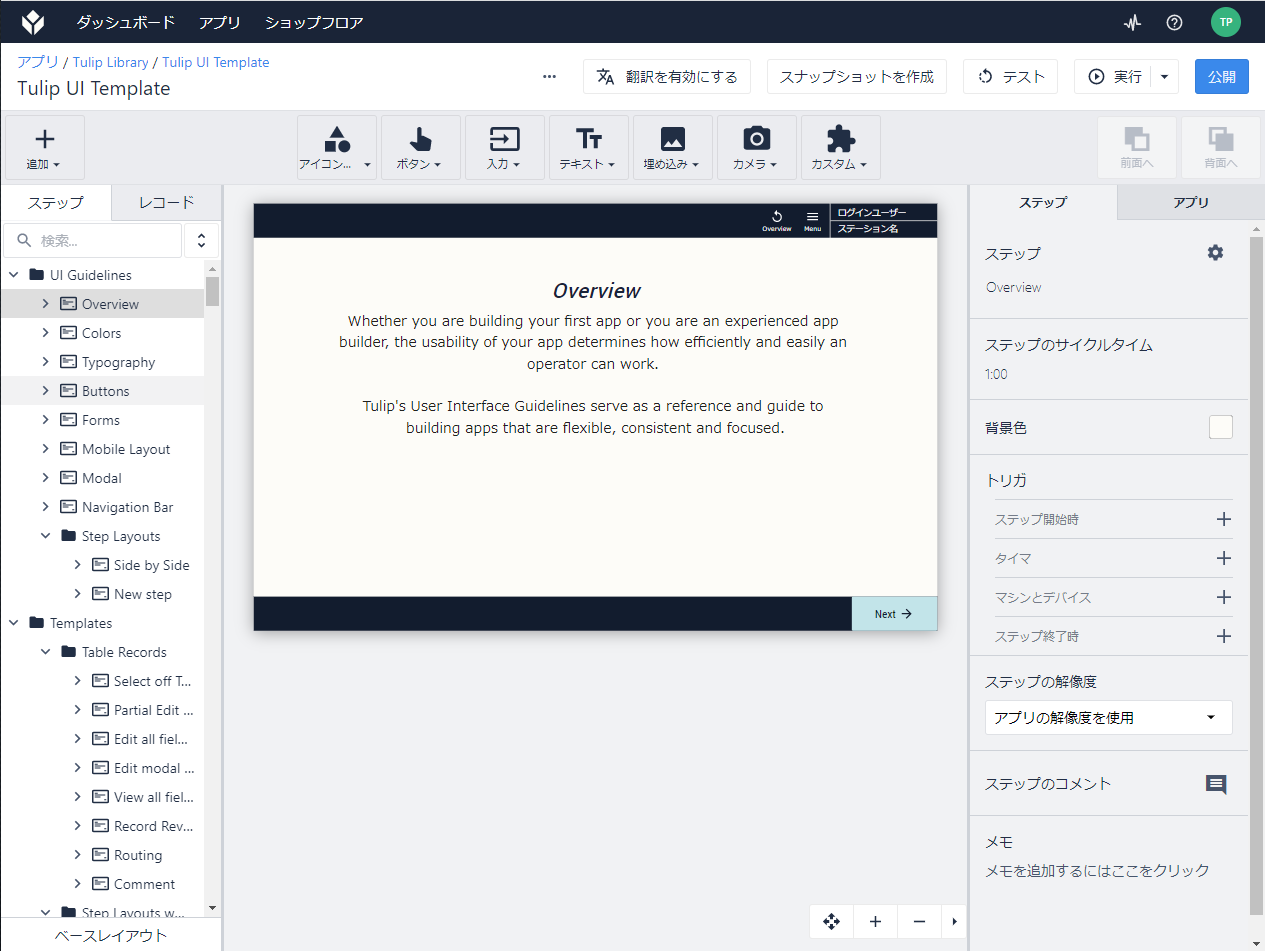Image resolution: width=1265 pixels, height=951 pixels.
Task: Zoom in canvas with plus button
Action: click(x=875, y=921)
